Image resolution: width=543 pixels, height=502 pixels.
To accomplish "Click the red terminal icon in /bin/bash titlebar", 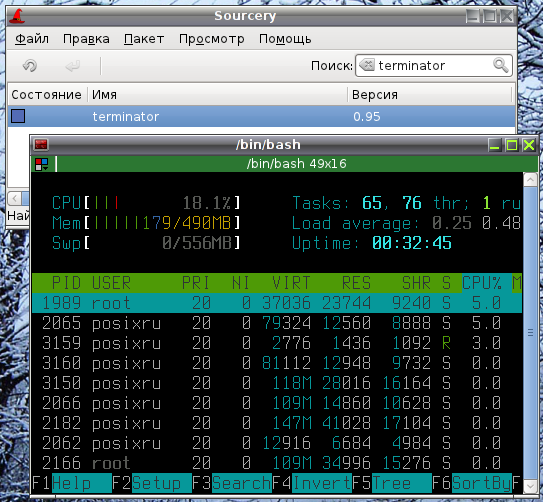I will tap(41, 144).
